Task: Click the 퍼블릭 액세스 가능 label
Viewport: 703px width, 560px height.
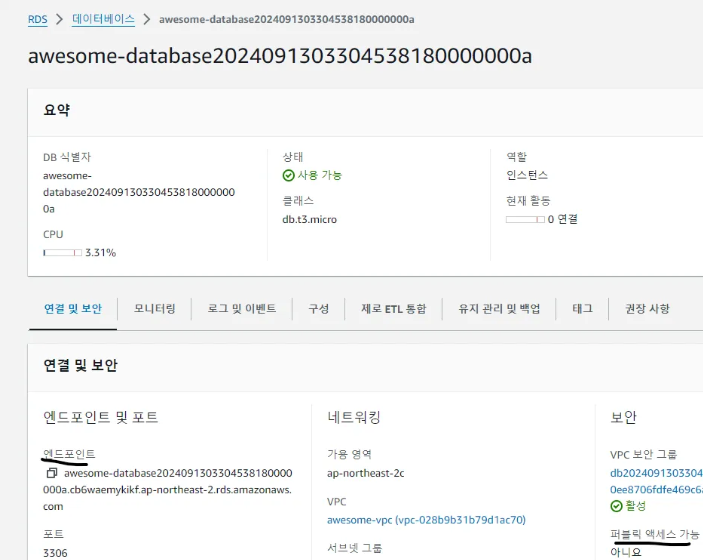Action: (x=655, y=534)
